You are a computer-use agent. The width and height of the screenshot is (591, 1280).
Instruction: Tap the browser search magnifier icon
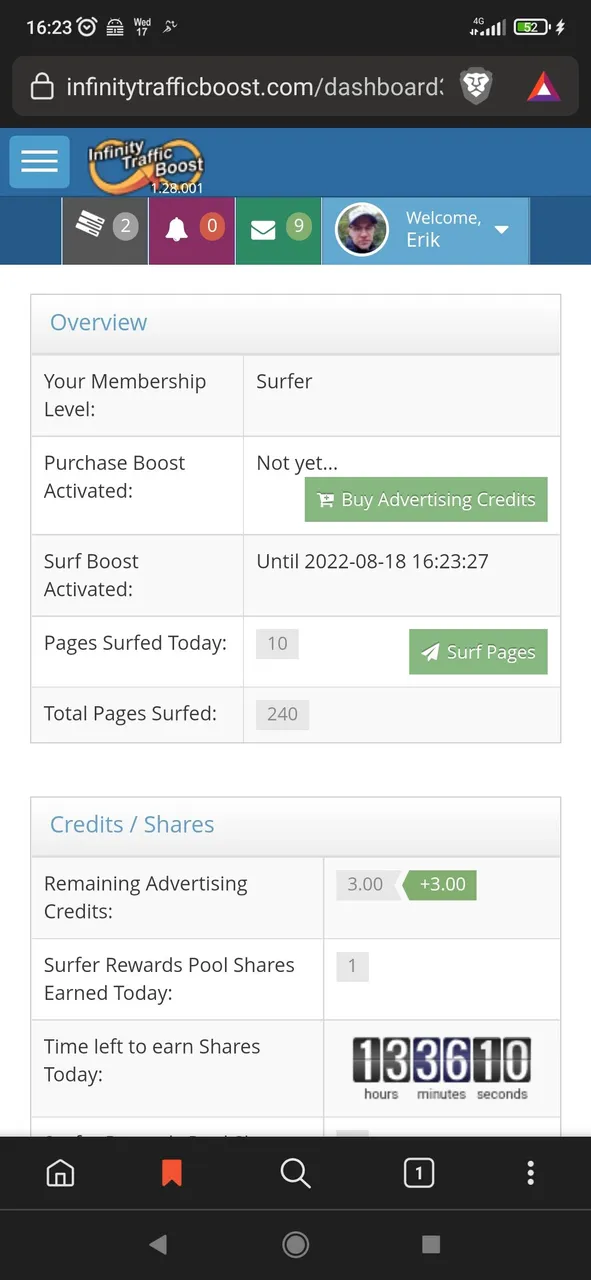(x=295, y=1173)
